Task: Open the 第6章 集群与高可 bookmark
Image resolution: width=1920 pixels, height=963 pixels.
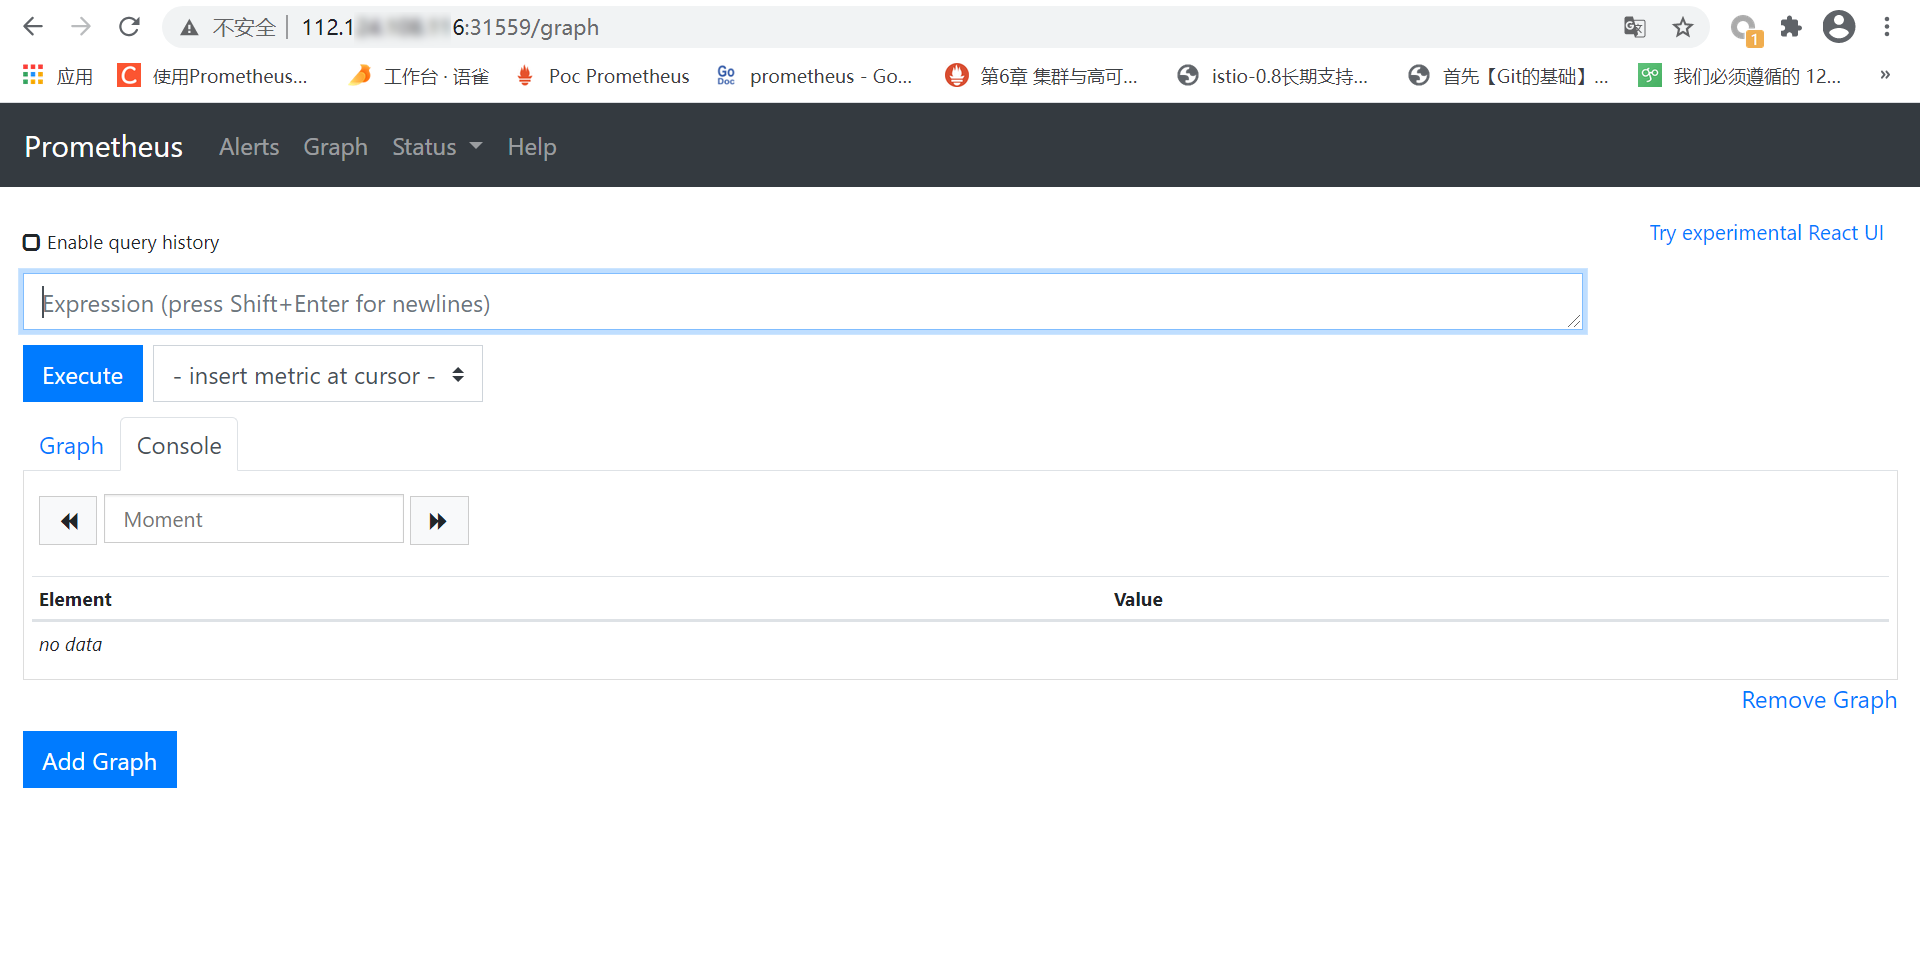Action: click(x=1041, y=76)
